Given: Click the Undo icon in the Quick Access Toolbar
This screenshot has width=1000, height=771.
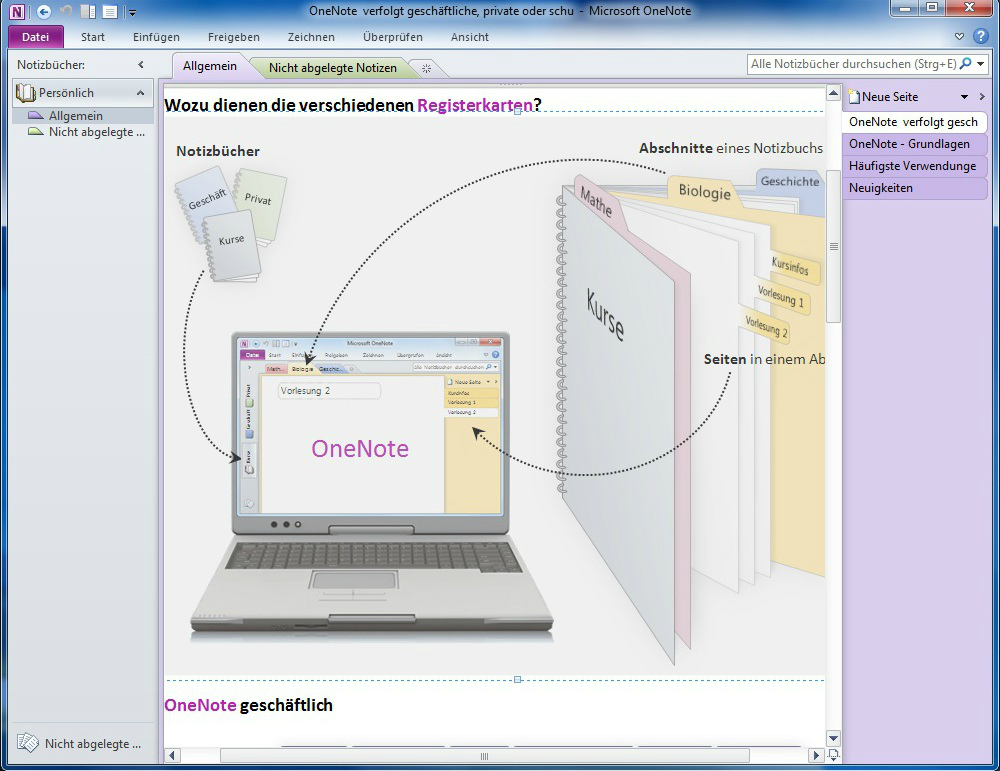Looking at the screenshot, I should (x=66, y=11).
